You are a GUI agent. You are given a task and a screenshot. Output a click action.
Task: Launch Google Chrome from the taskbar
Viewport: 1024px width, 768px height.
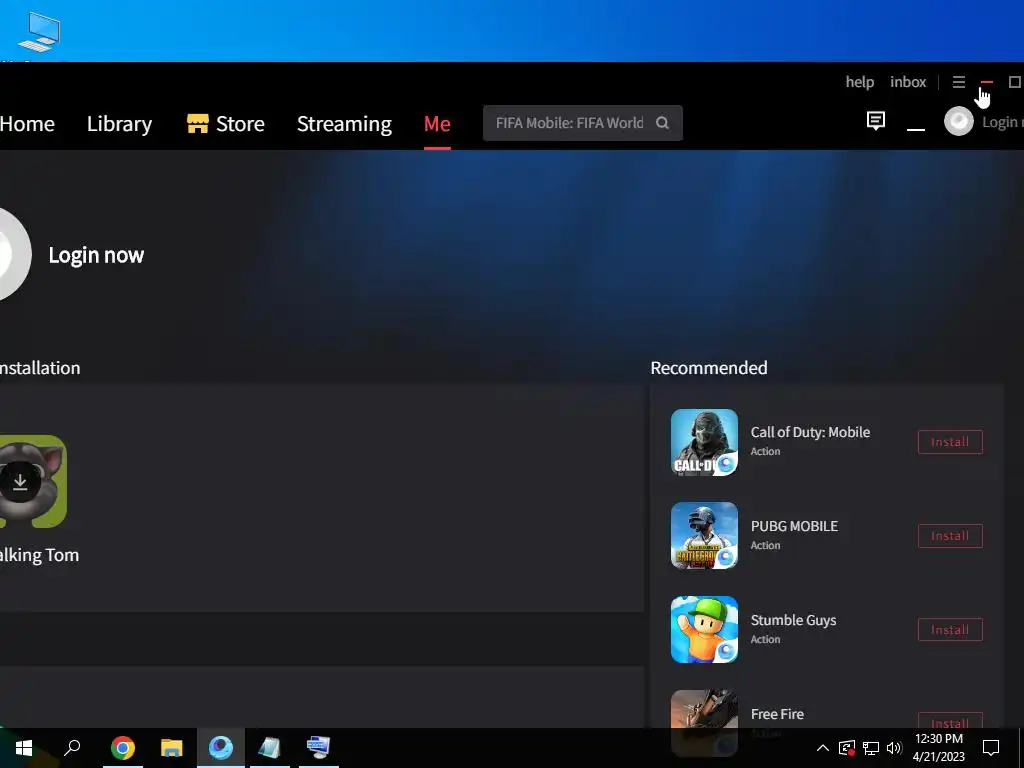(x=122, y=747)
